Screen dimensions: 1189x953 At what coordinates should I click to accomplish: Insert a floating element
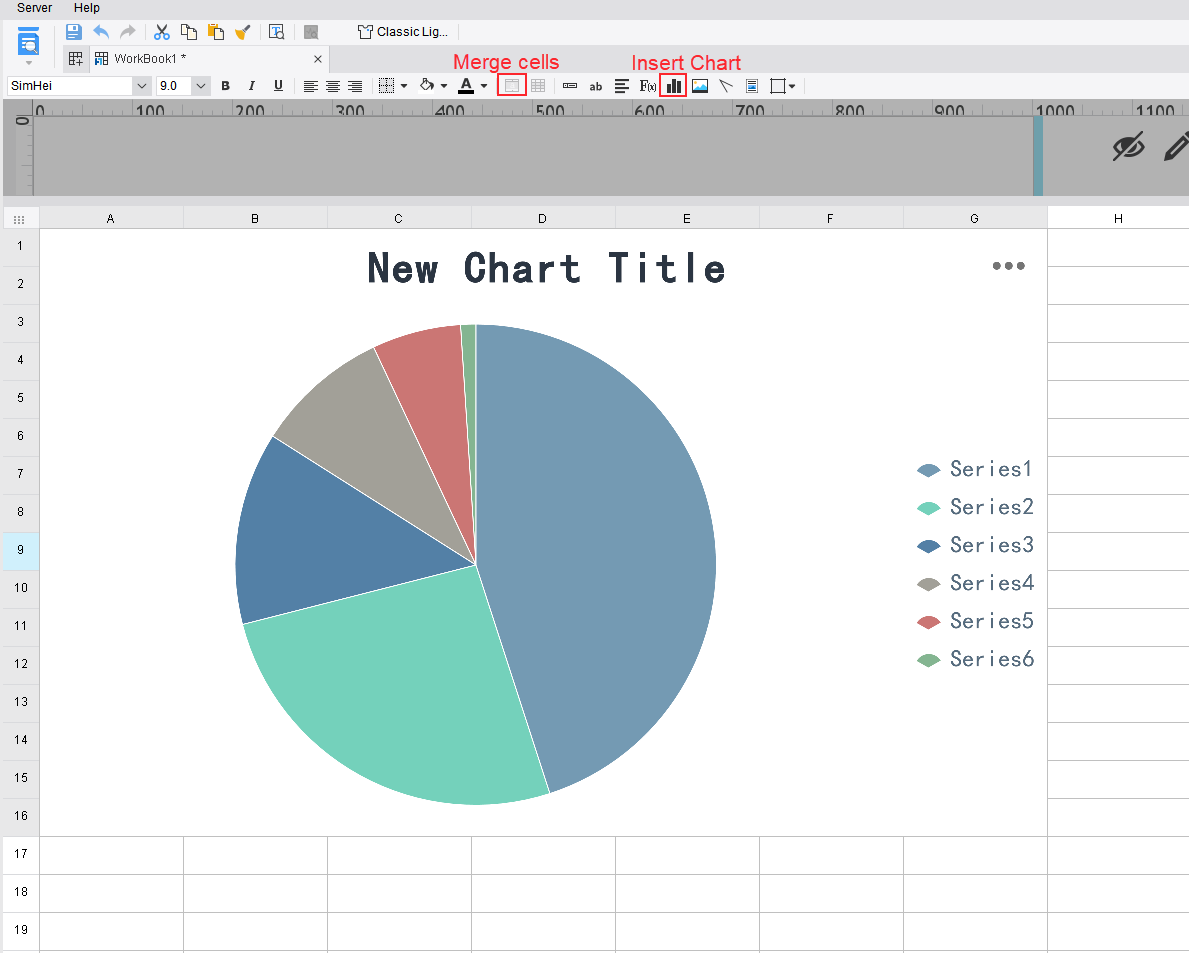point(777,86)
